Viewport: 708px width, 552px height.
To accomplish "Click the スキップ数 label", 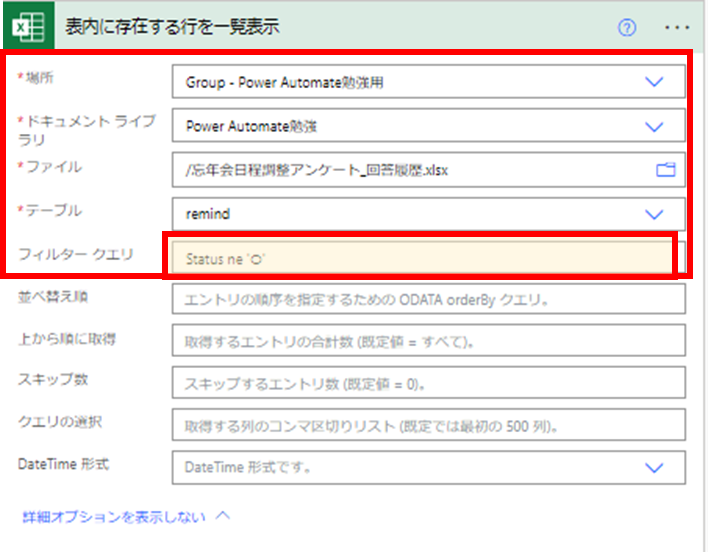I will pos(52,380).
